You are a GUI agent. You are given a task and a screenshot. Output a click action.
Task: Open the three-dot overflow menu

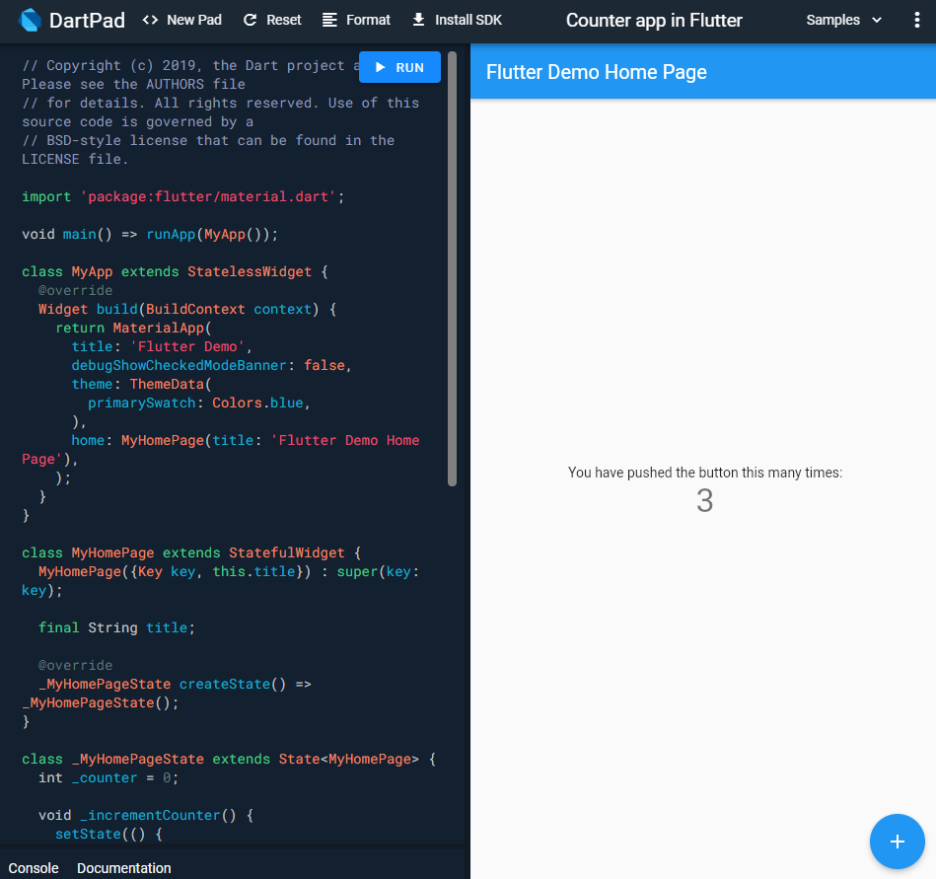[917, 20]
